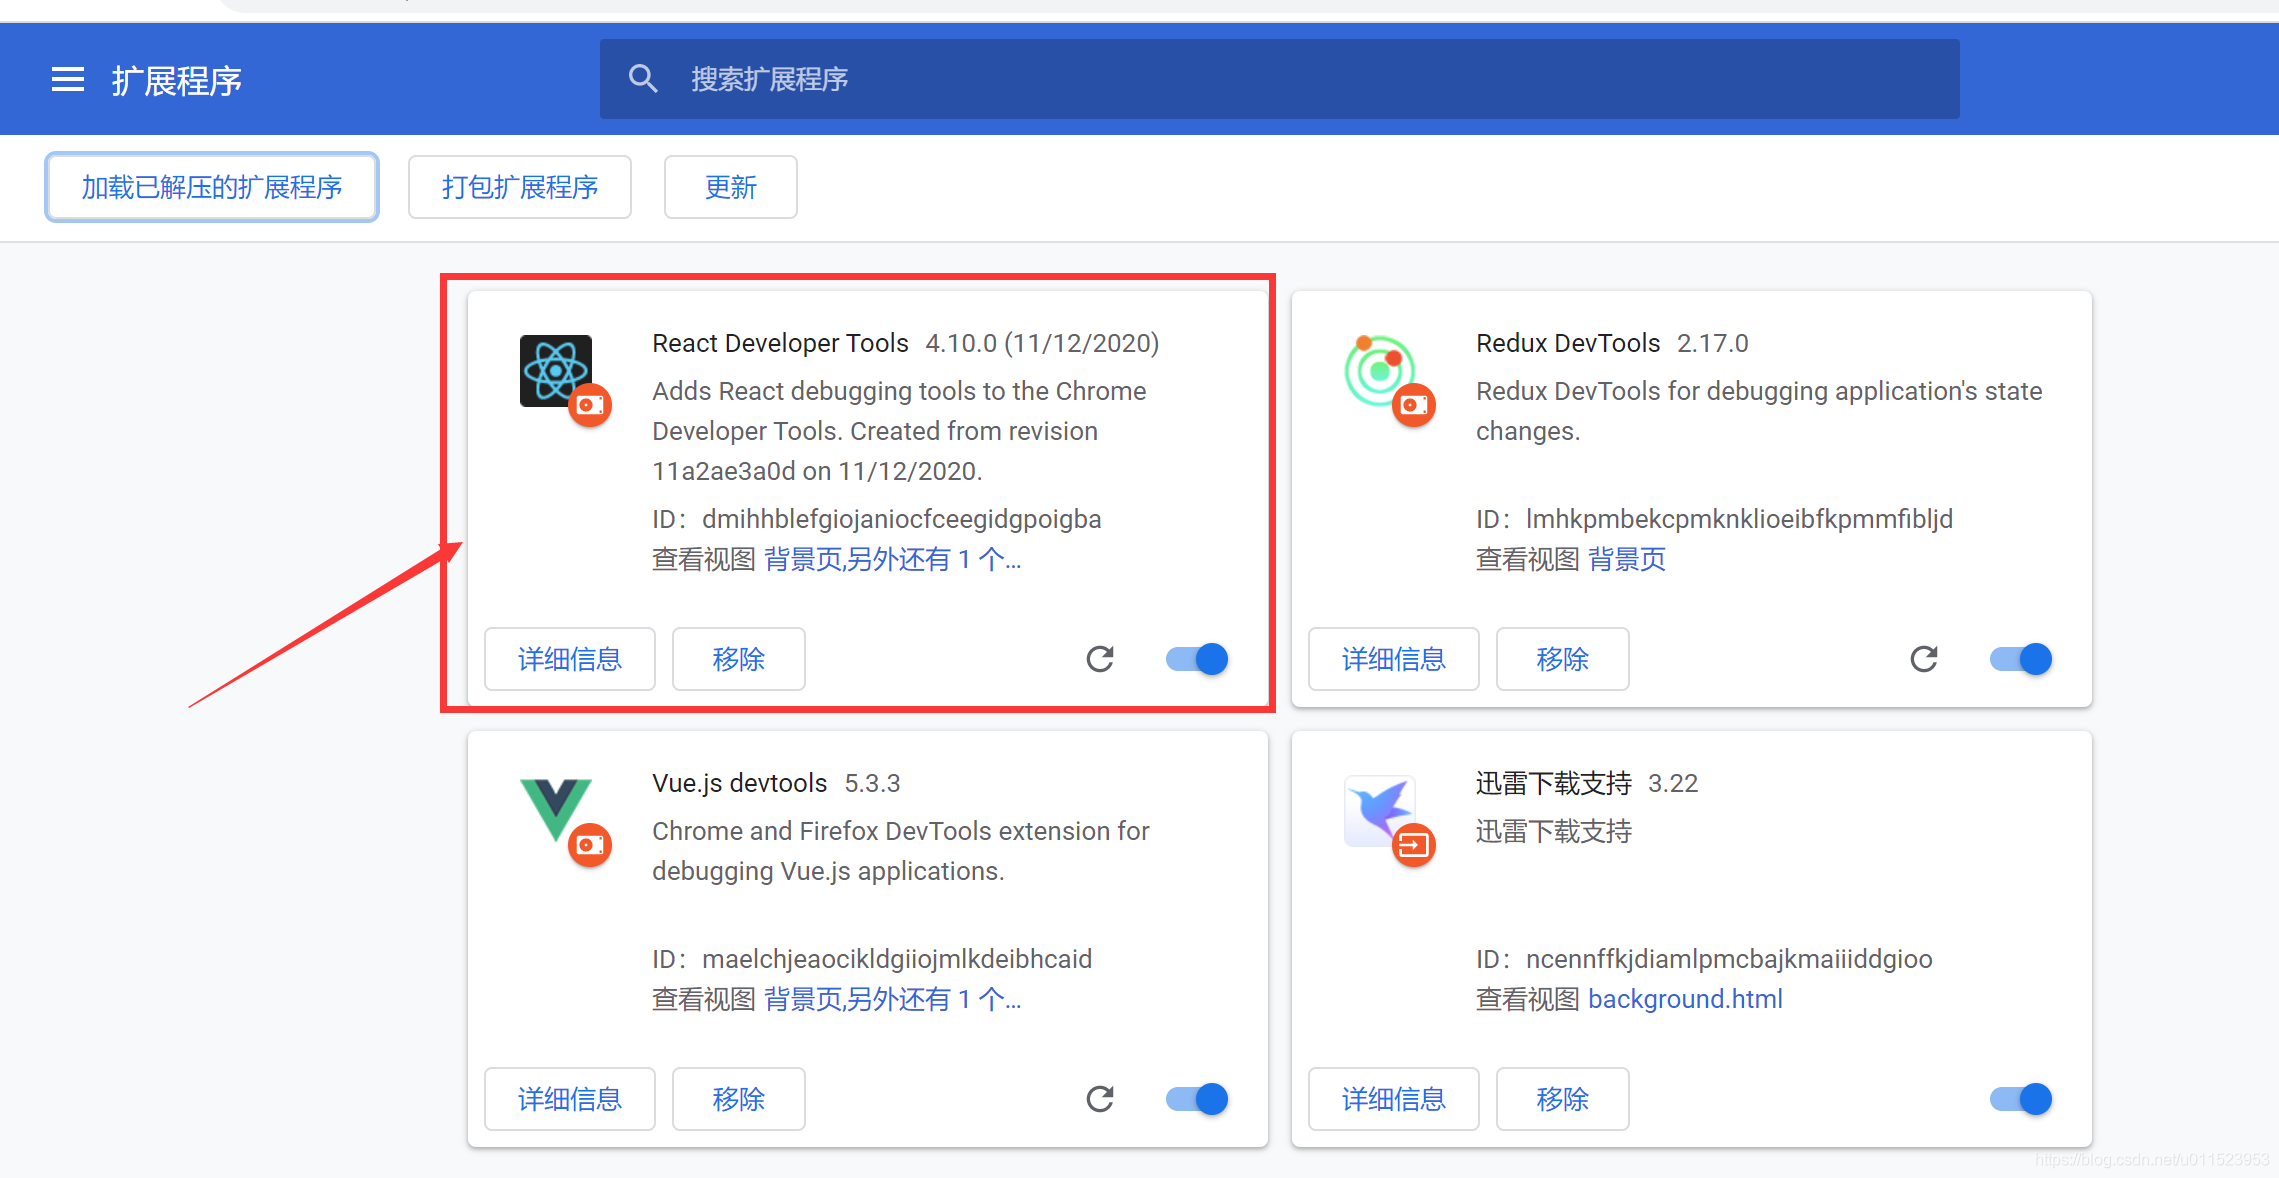
Task: Click the Redux DevTools logo icon
Action: tap(1380, 371)
